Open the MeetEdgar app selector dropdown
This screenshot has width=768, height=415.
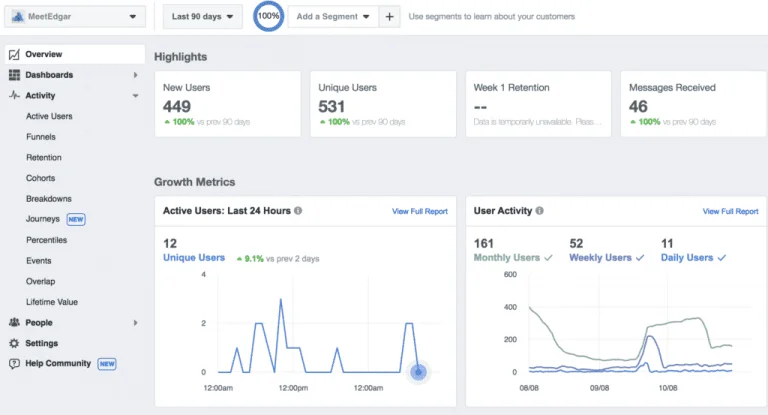(x=75, y=17)
